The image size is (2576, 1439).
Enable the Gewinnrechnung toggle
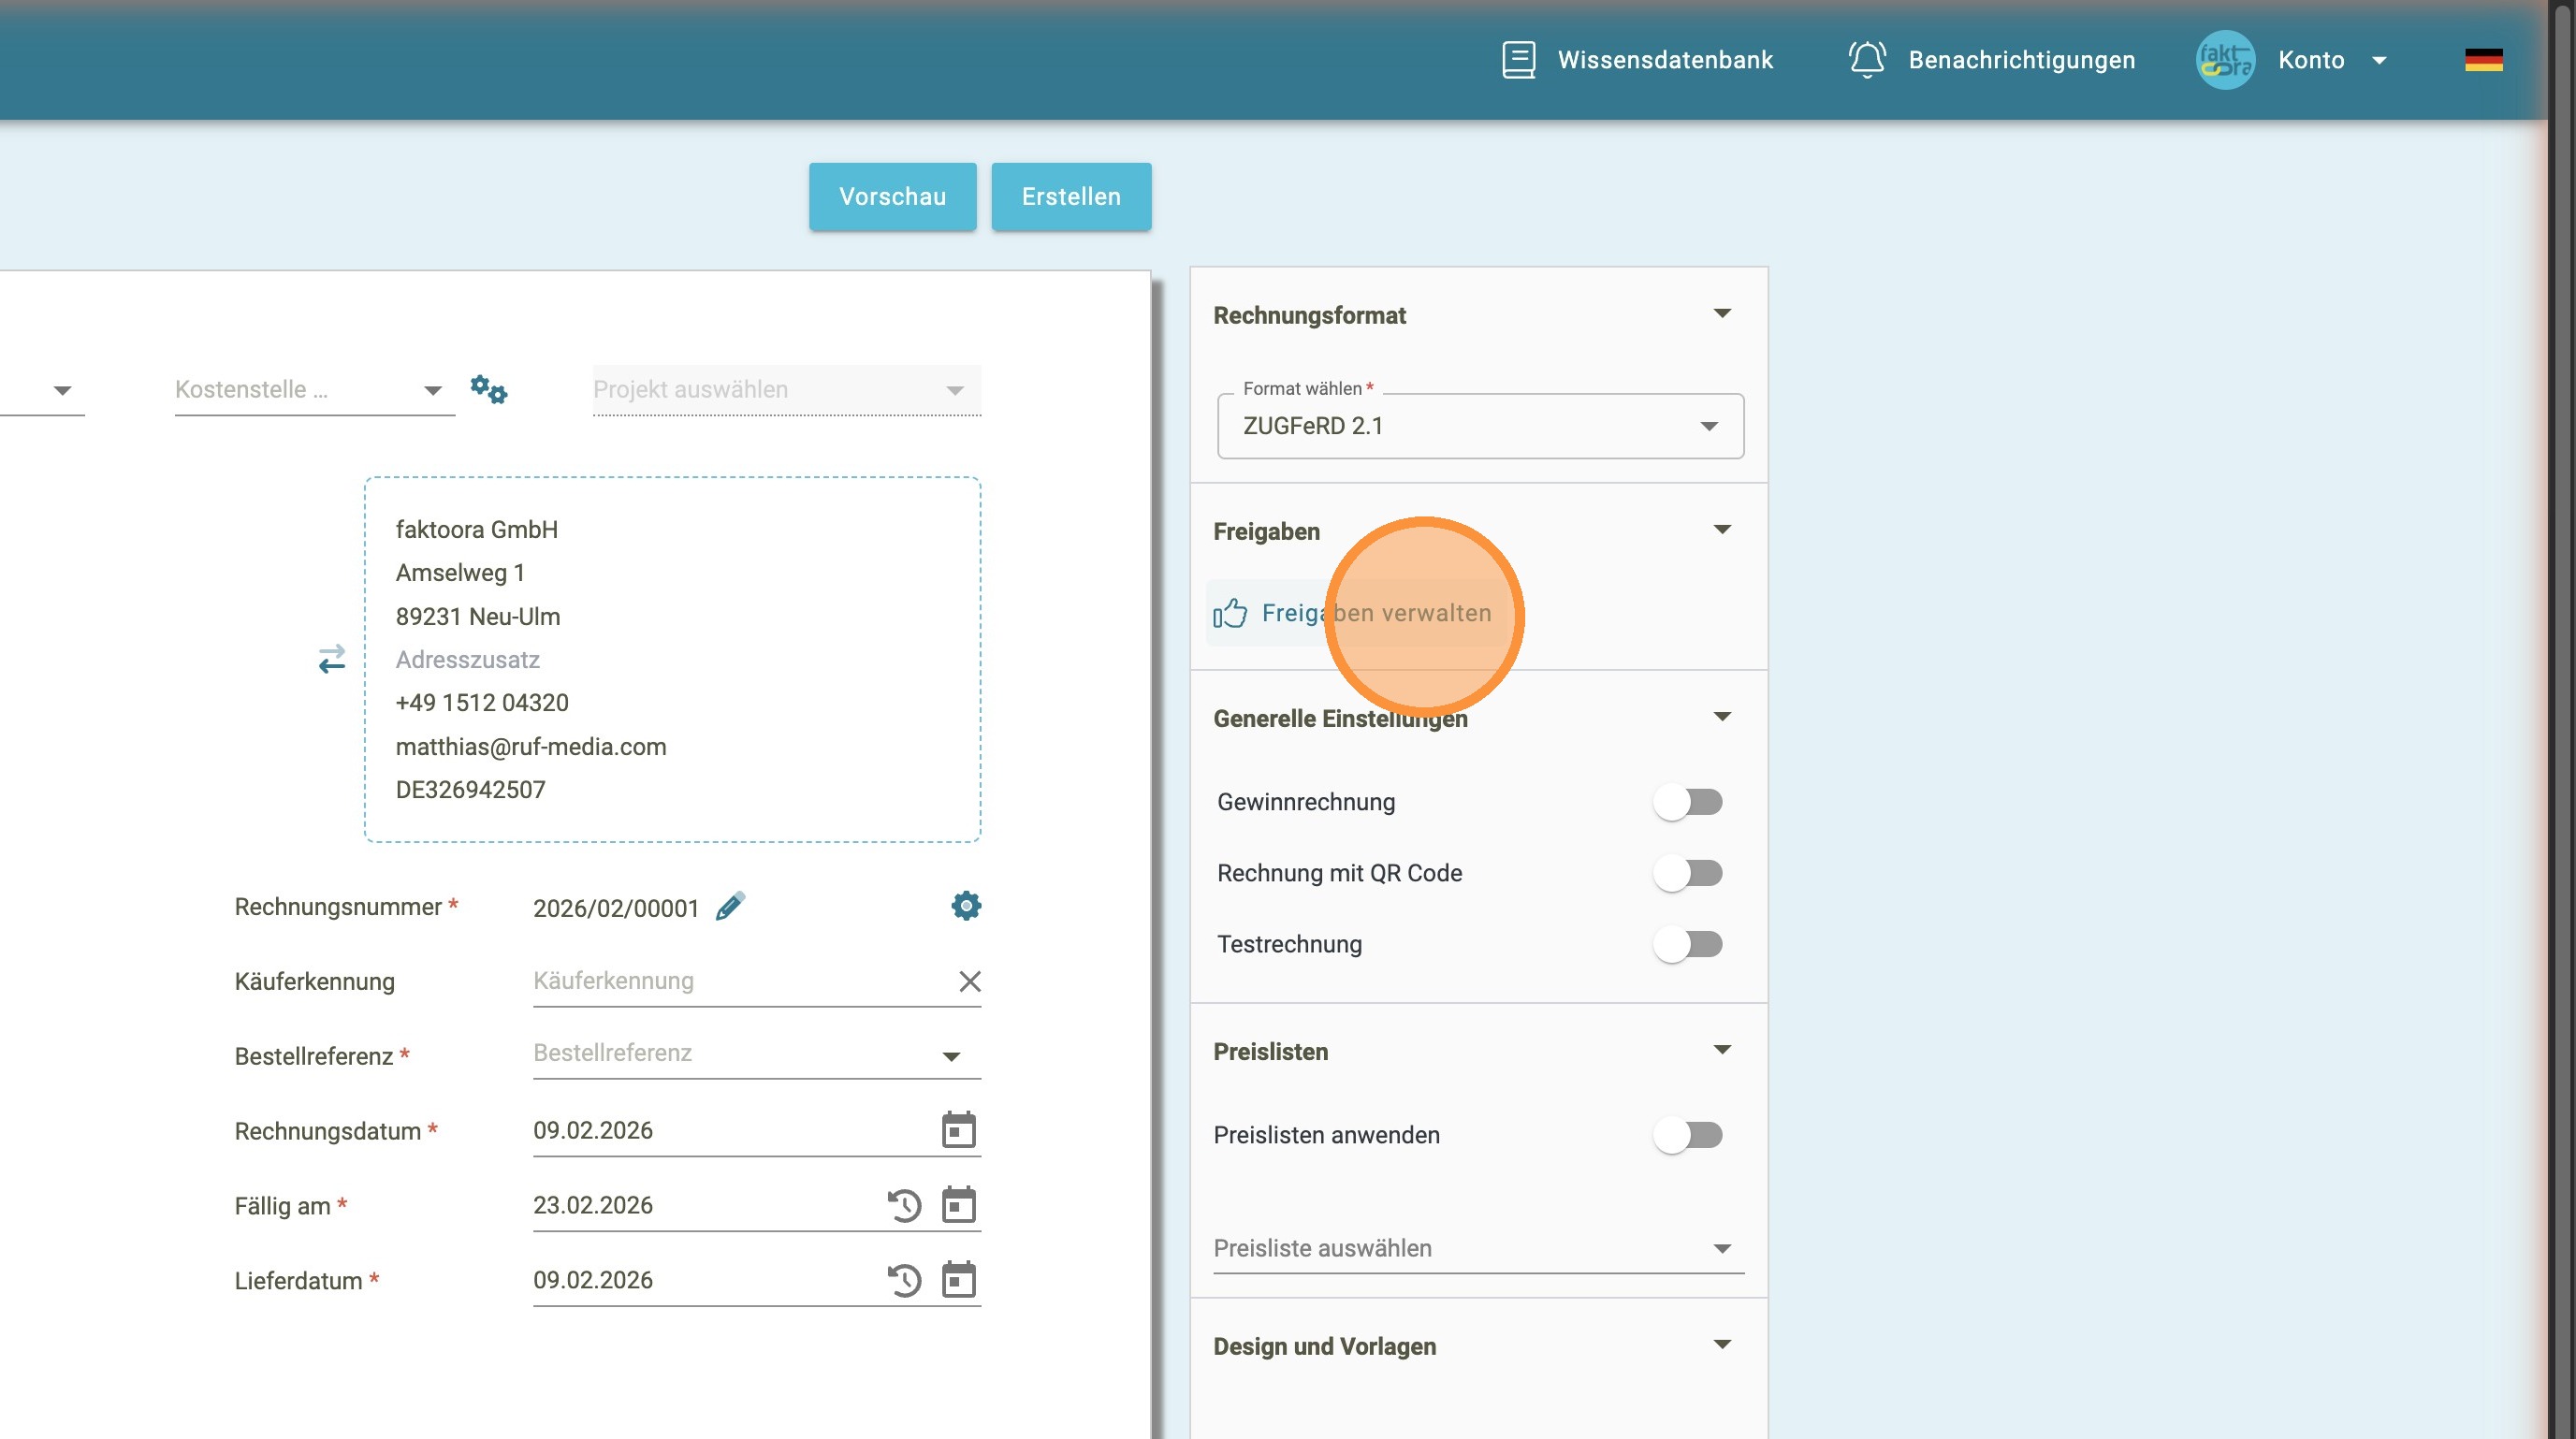[x=1688, y=802]
